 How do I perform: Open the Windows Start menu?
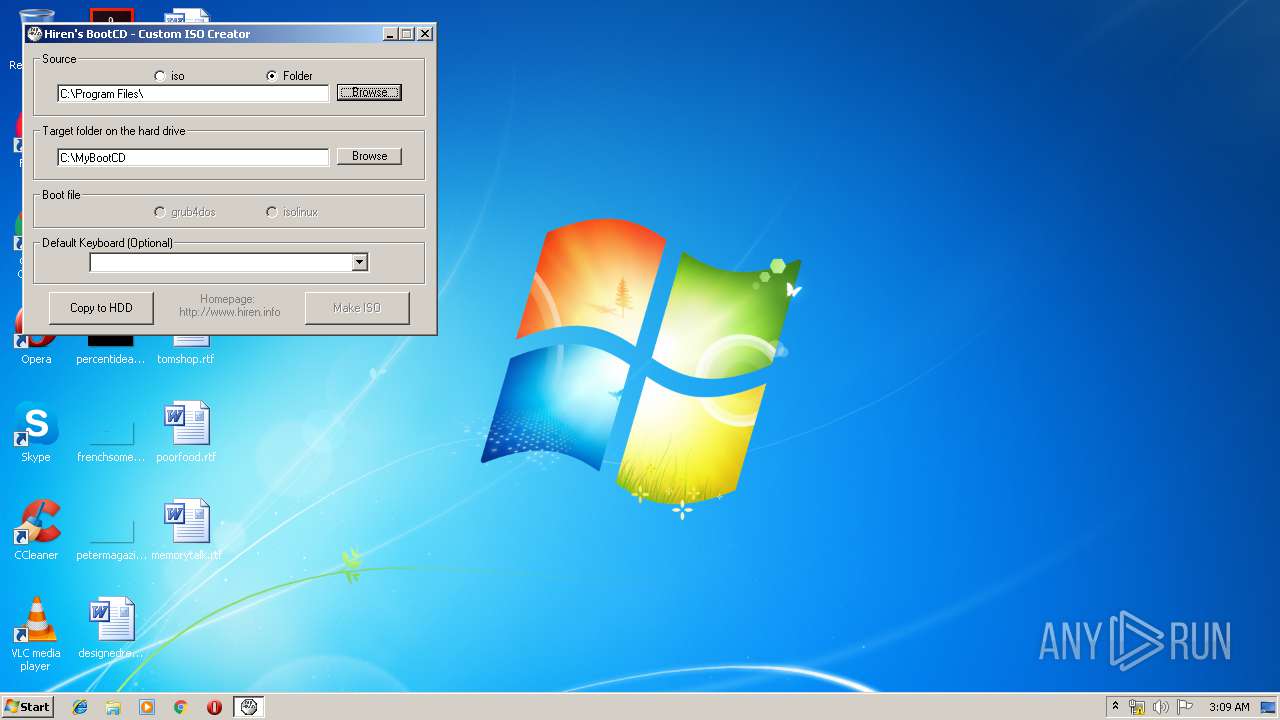(x=27, y=707)
